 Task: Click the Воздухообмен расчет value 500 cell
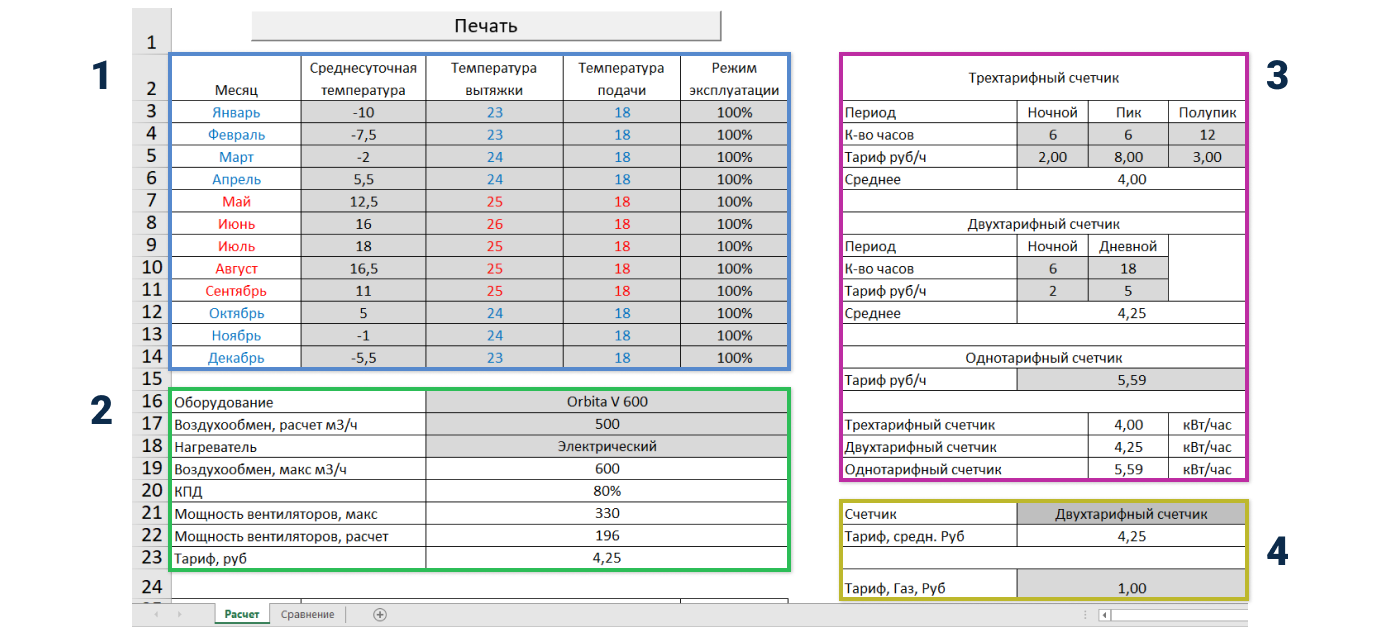click(607, 424)
